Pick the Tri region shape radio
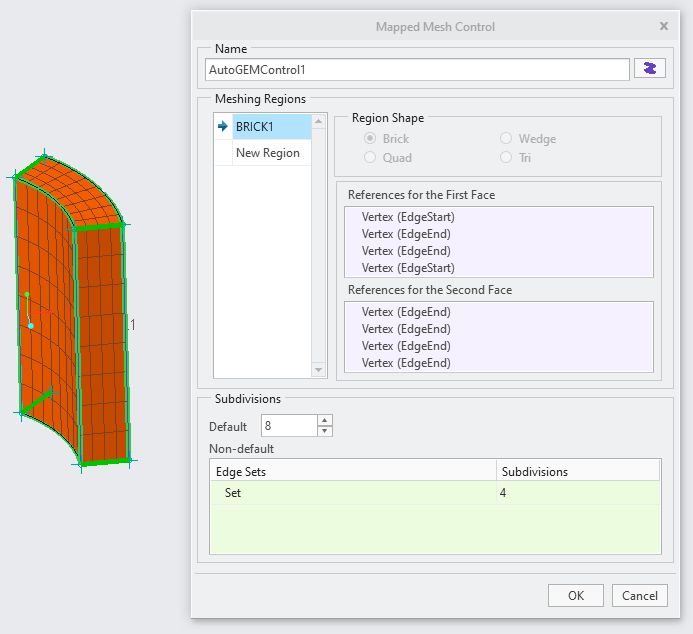 [x=506, y=157]
